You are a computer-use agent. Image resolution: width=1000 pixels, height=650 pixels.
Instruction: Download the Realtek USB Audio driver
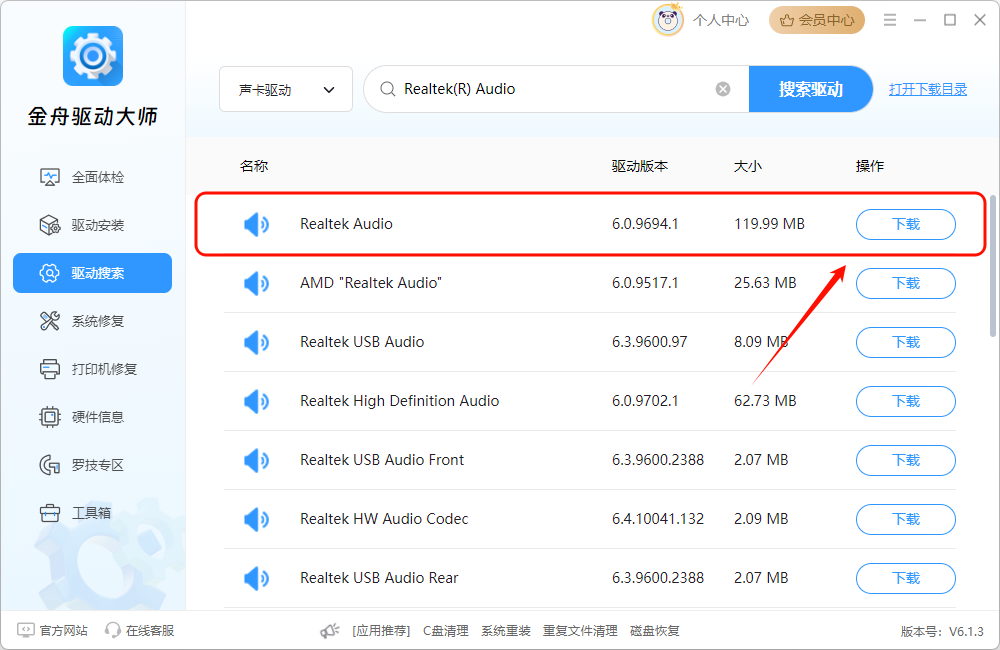[906, 343]
